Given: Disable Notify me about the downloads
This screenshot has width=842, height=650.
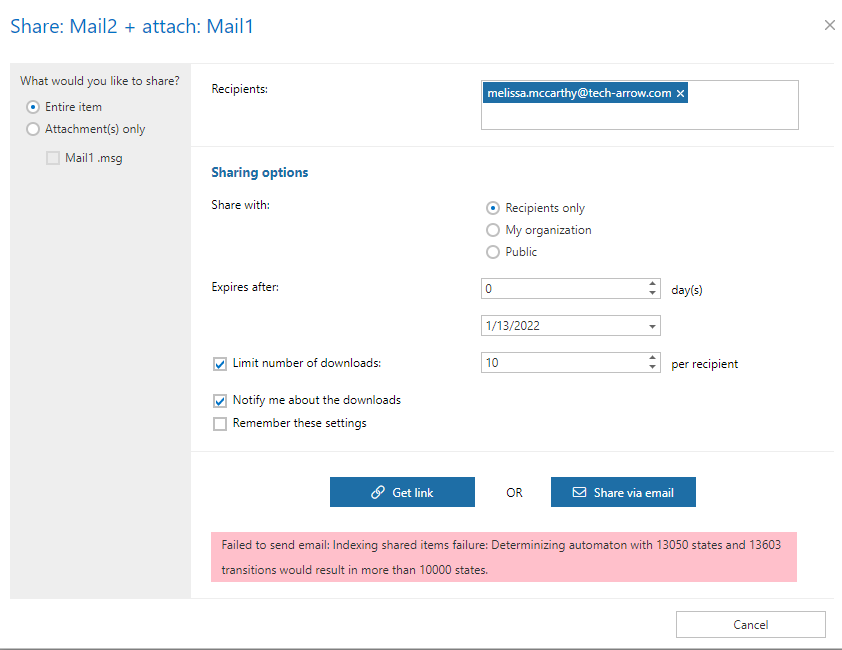Looking at the screenshot, I should click(x=220, y=400).
